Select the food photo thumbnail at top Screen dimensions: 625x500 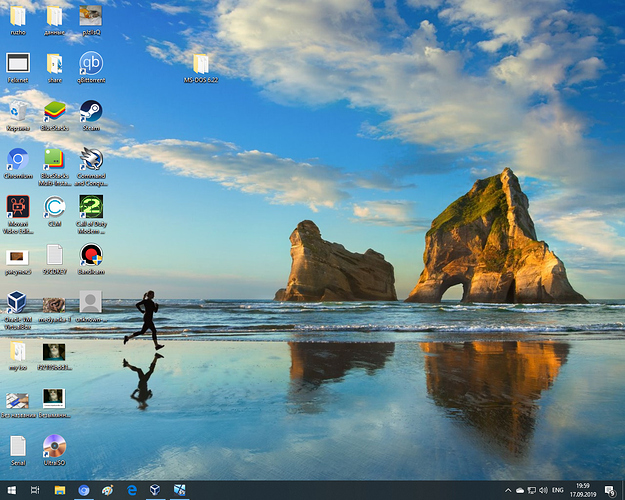(91, 20)
